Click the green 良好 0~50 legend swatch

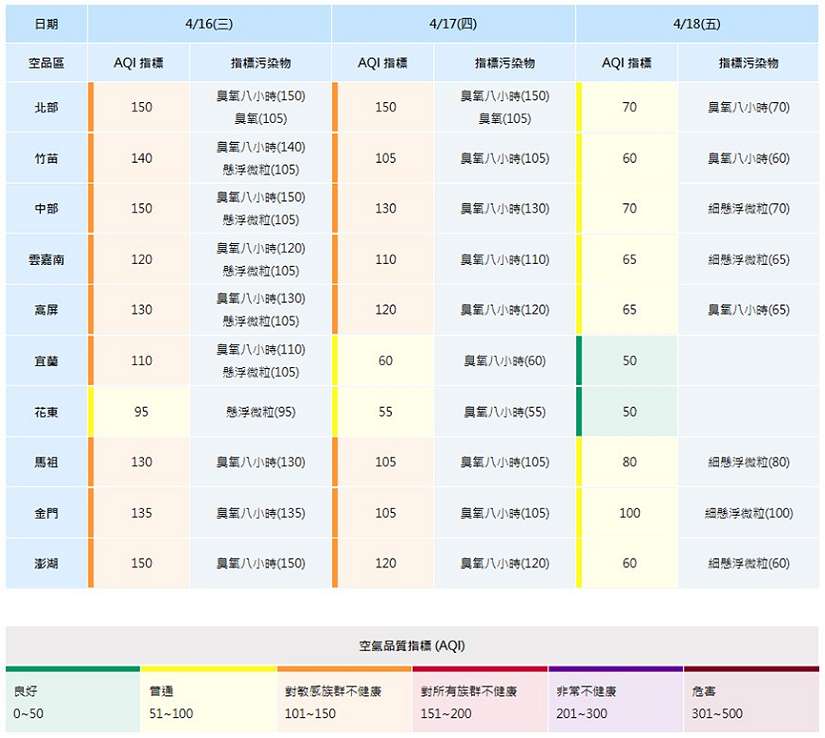coord(72,701)
